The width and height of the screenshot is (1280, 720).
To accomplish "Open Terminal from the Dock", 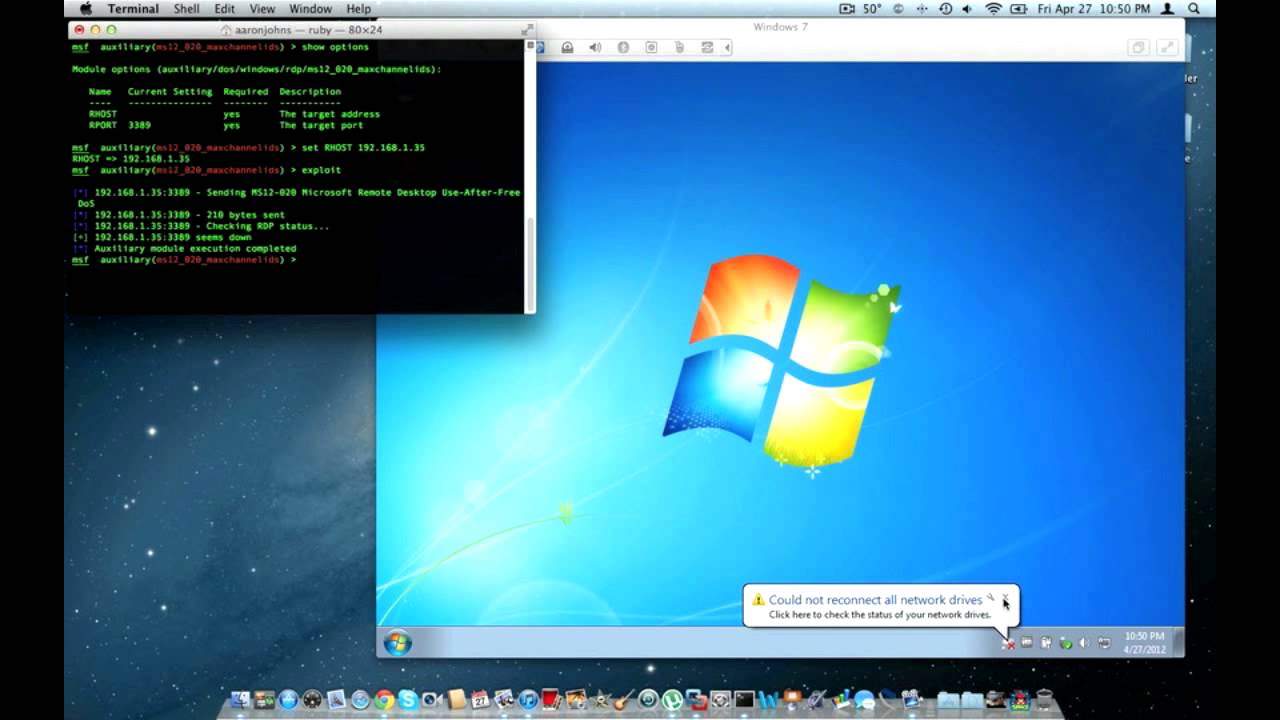I will coord(744,700).
